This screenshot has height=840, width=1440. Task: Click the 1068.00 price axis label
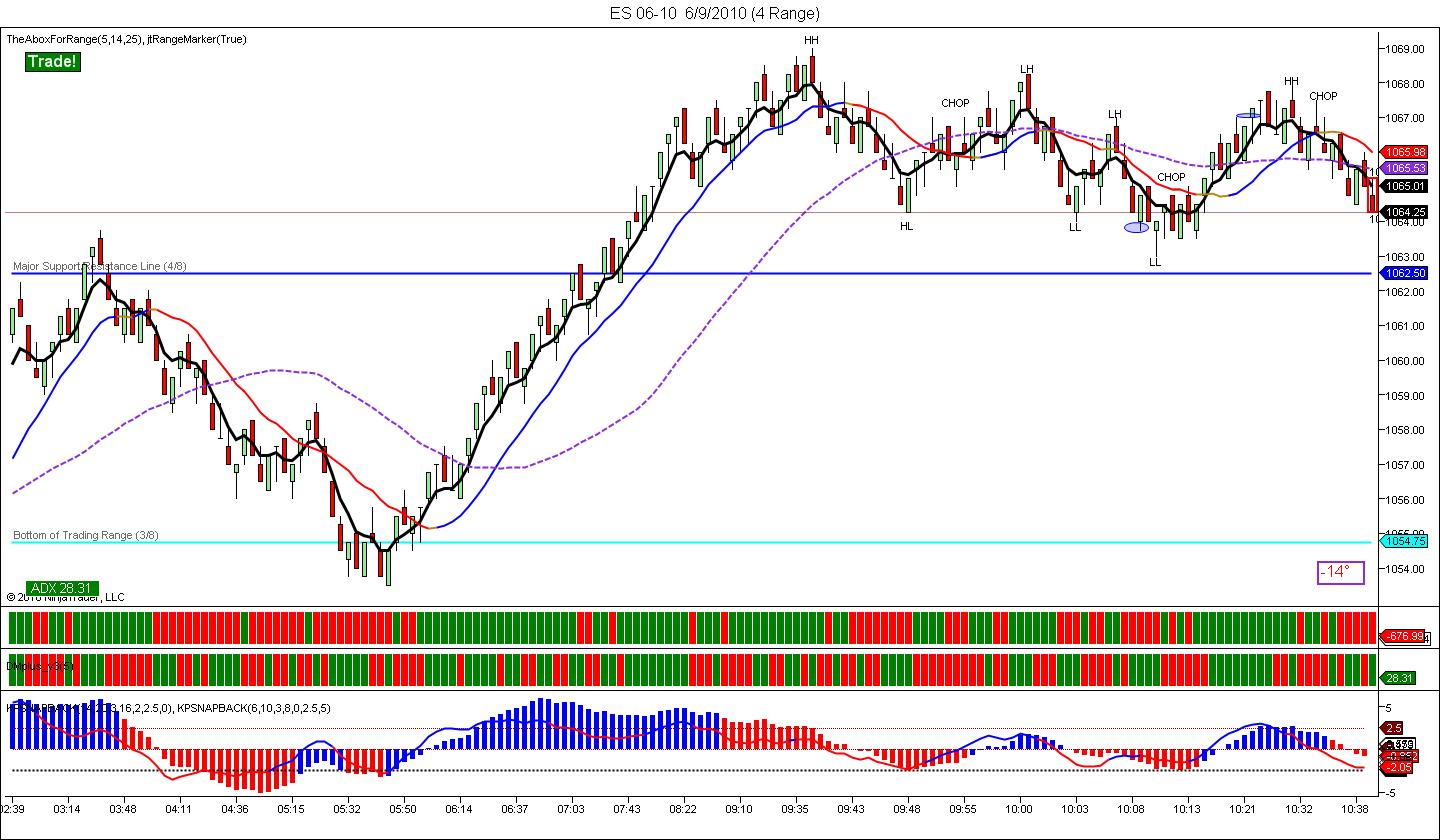(x=1404, y=83)
